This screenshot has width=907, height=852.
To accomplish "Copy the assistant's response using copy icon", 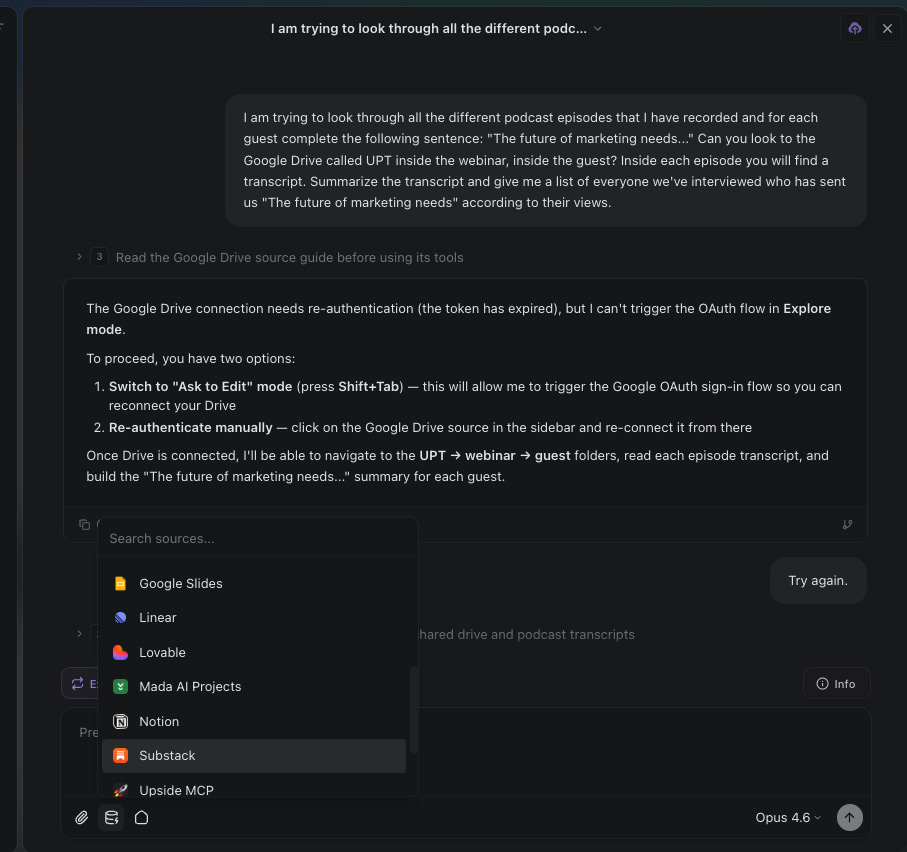I will point(84,524).
